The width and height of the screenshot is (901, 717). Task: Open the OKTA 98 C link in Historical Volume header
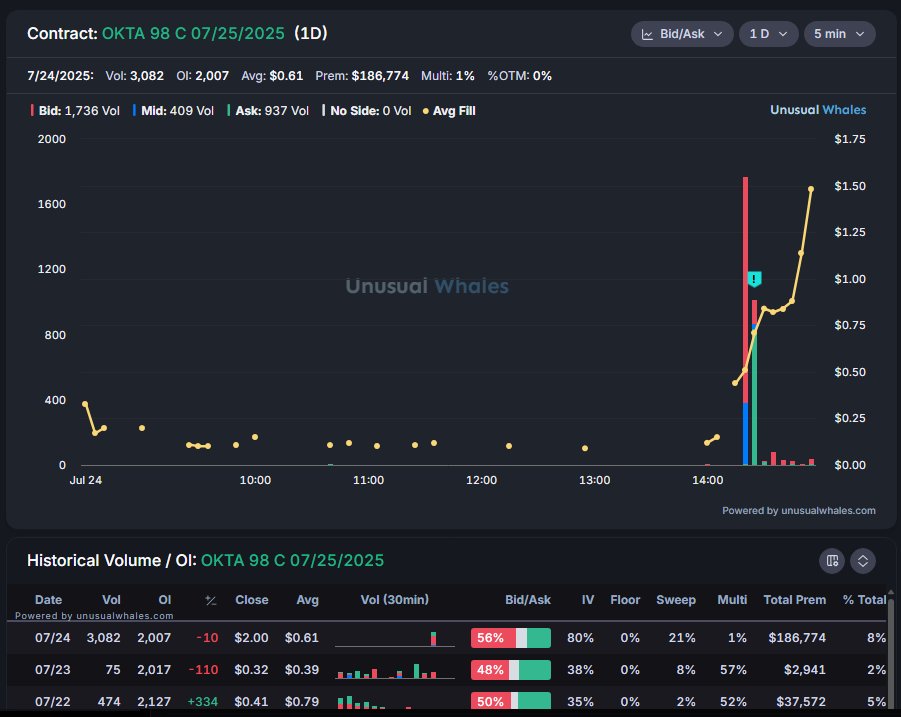[292, 560]
